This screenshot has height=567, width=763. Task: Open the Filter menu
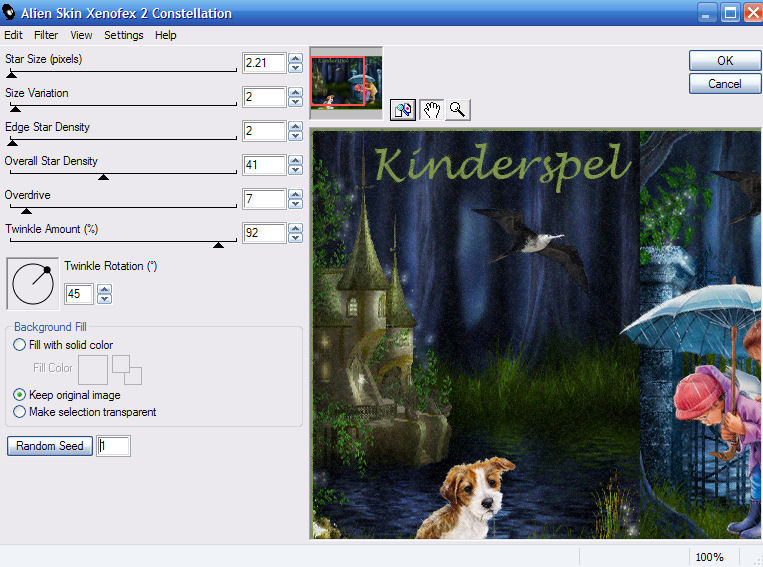(46, 35)
